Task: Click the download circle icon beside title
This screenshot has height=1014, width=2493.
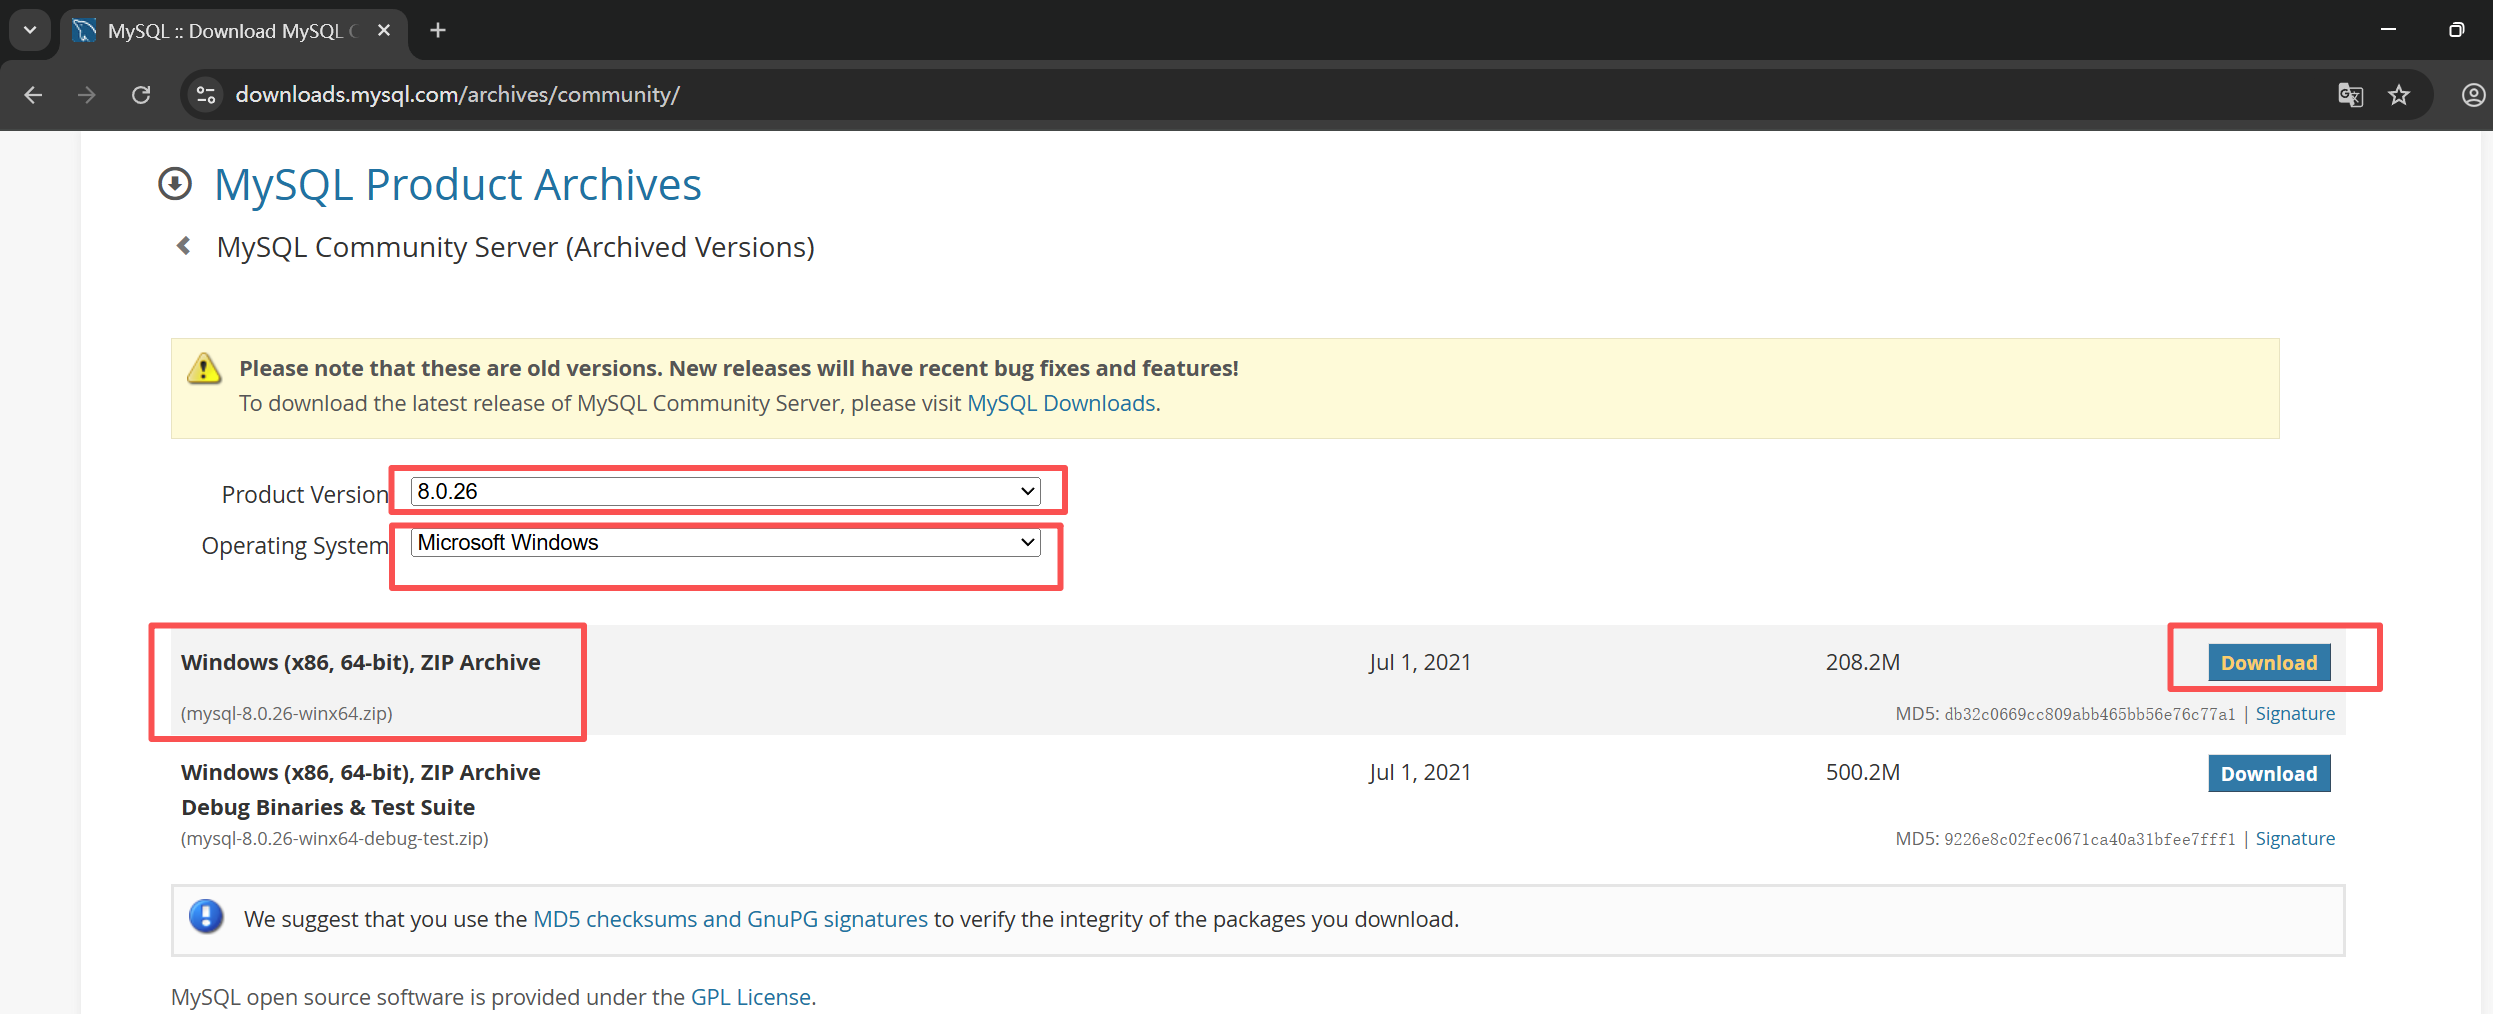Action: pos(175,184)
